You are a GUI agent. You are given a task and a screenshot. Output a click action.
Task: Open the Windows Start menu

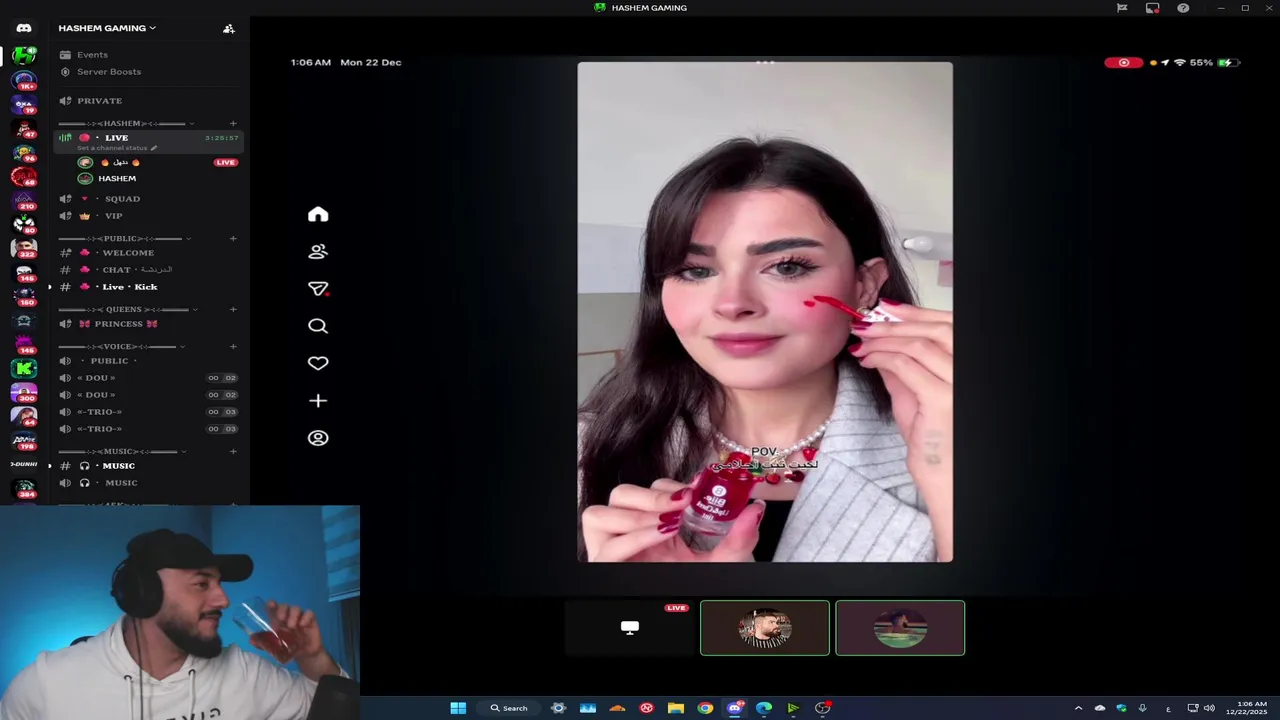tap(458, 708)
